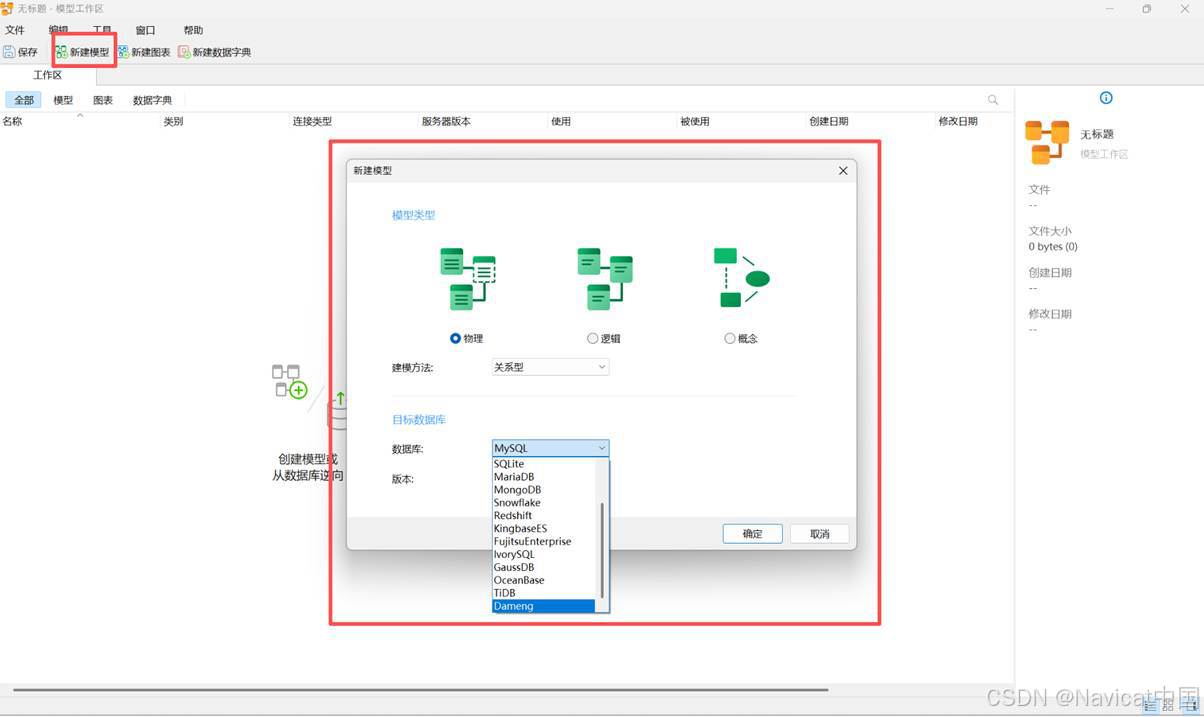Click the orange workspace icon beside 无标题

coord(1047,142)
